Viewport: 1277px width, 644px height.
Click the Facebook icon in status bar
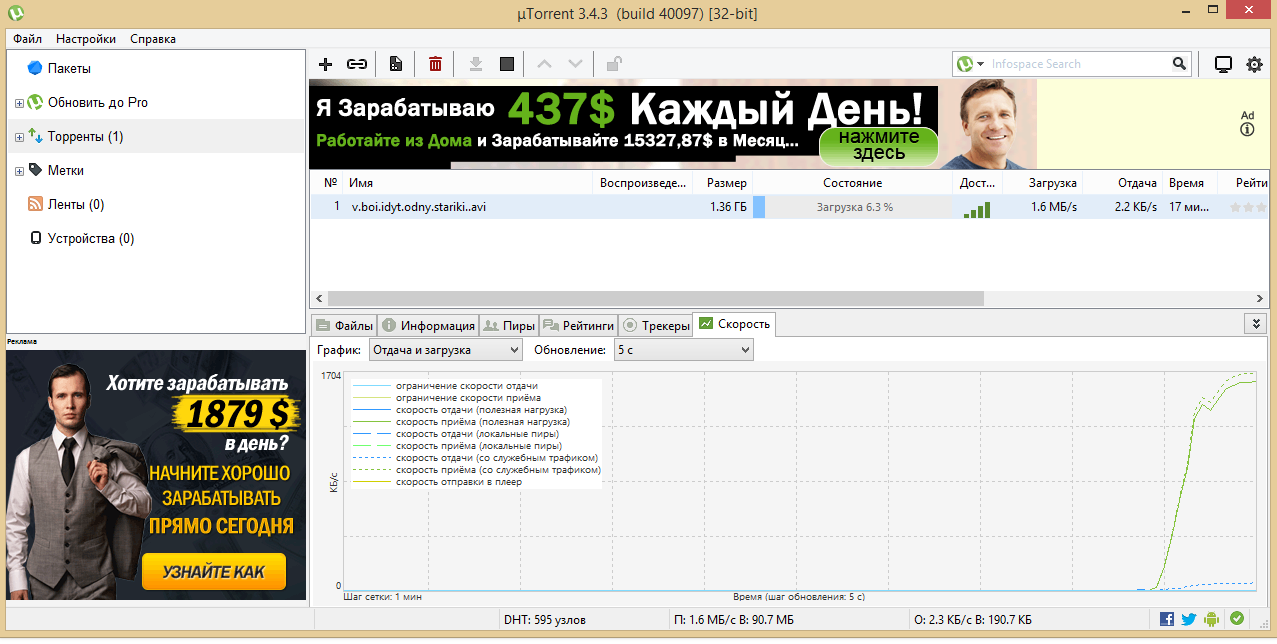(x=1167, y=619)
